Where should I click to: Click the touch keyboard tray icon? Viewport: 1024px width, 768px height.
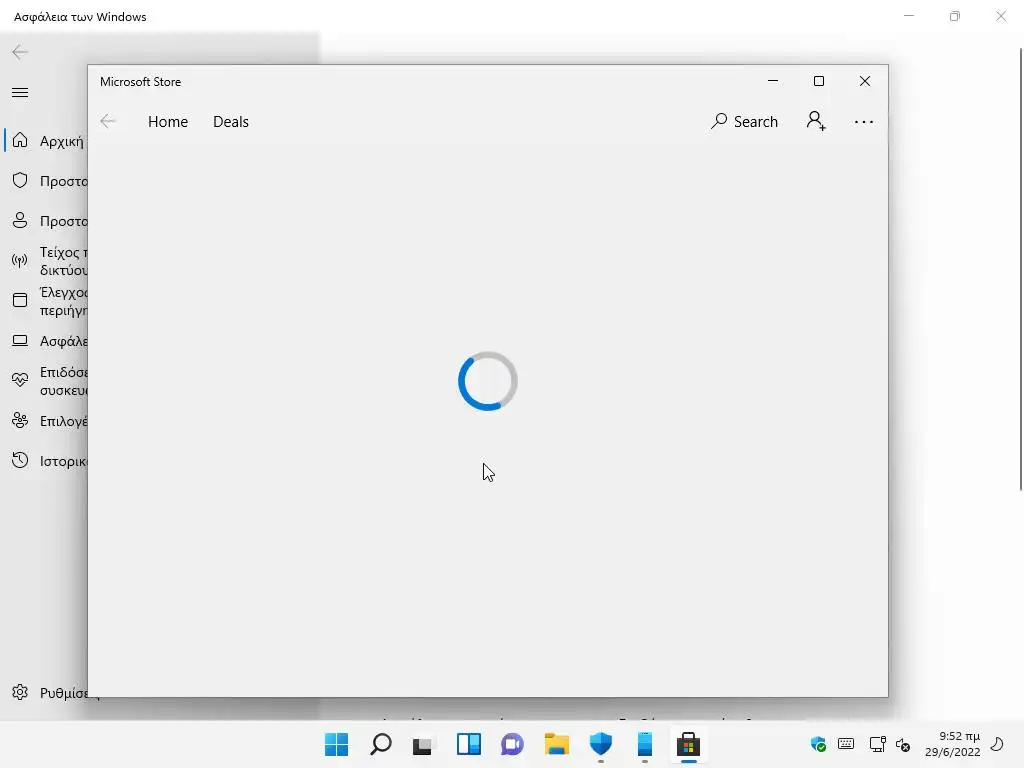point(846,744)
